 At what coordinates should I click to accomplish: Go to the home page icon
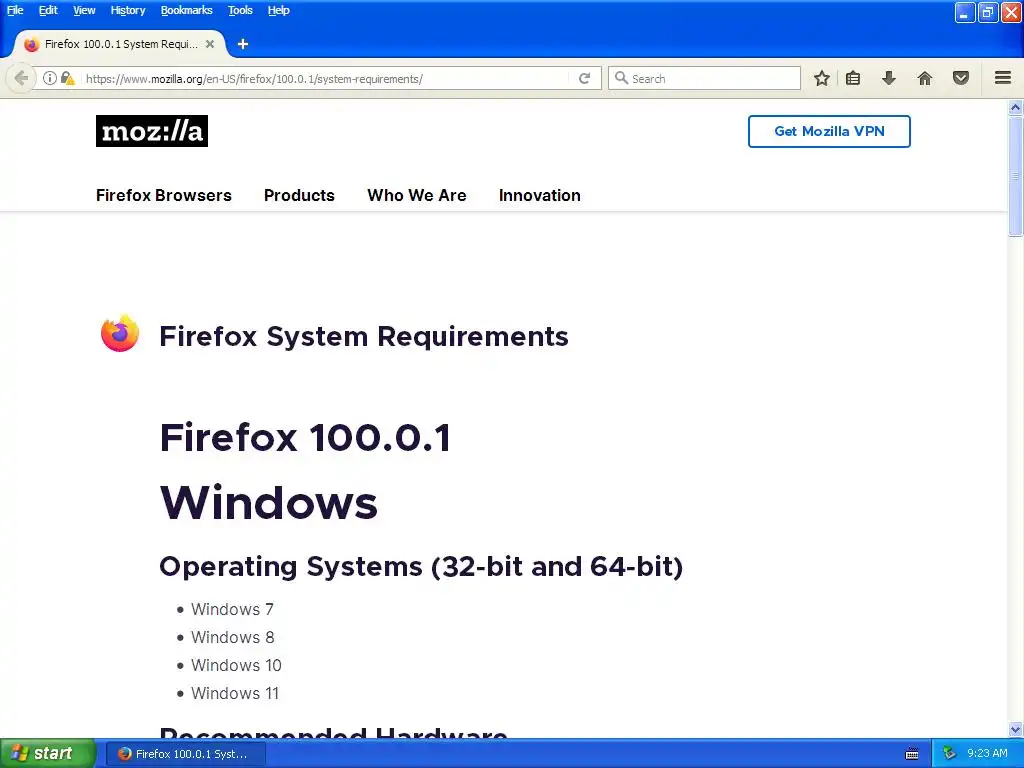925,78
